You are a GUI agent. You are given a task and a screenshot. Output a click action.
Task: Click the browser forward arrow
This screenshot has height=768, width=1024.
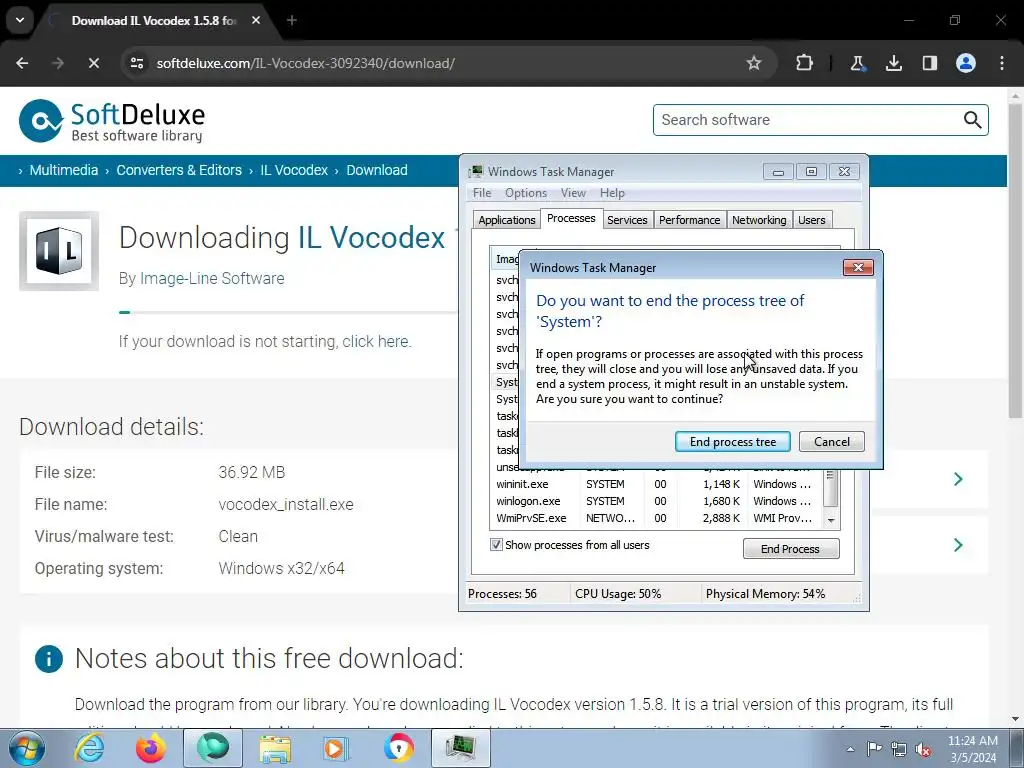click(x=57, y=63)
